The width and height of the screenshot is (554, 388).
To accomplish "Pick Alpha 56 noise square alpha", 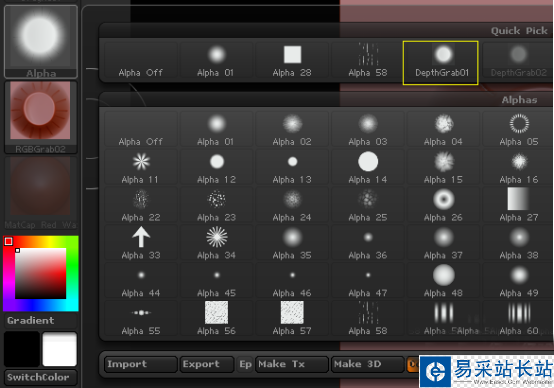I will pos(216,318).
